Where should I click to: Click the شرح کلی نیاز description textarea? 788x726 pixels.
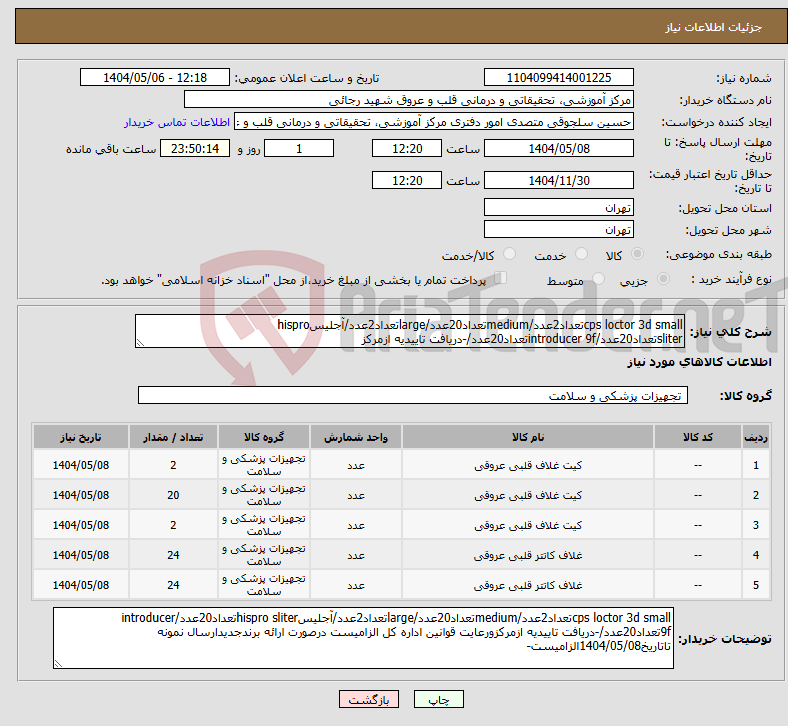point(410,332)
